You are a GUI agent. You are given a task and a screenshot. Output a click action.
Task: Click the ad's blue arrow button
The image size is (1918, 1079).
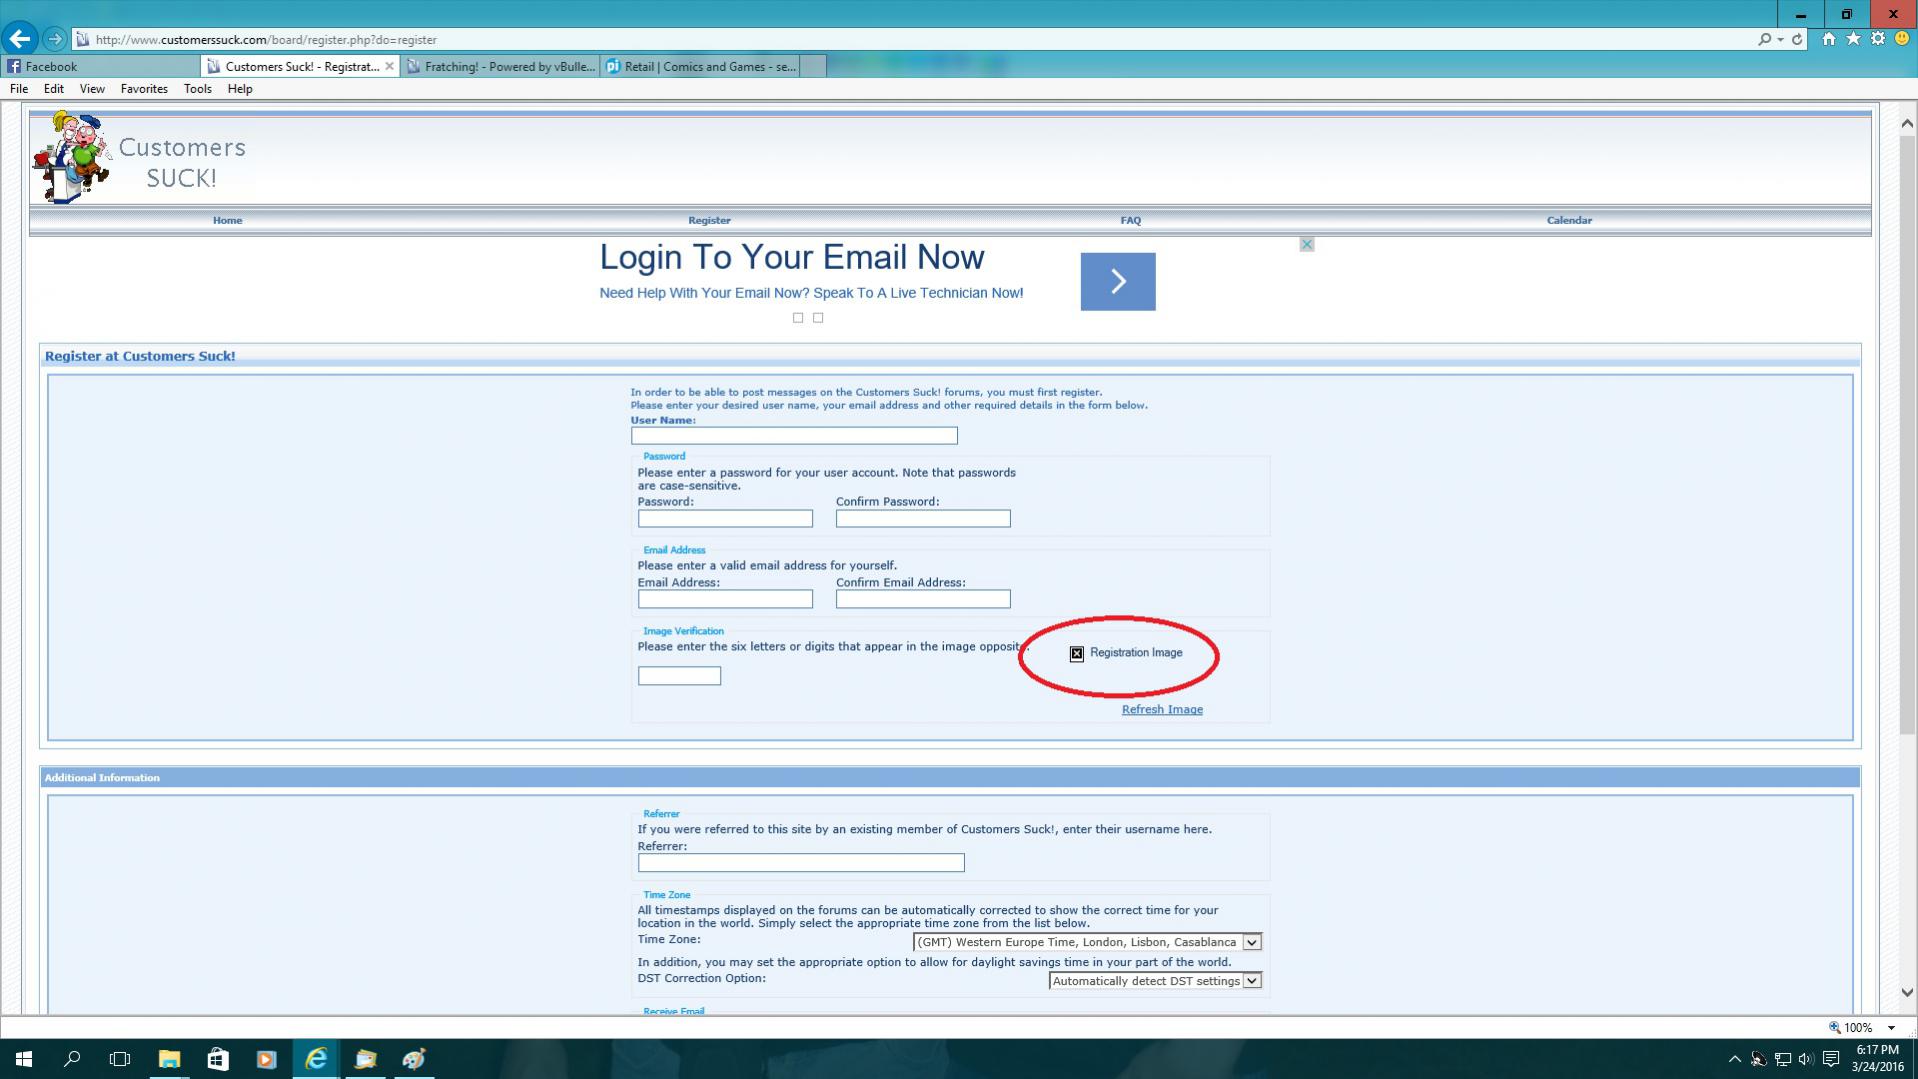pyautogui.click(x=1117, y=281)
